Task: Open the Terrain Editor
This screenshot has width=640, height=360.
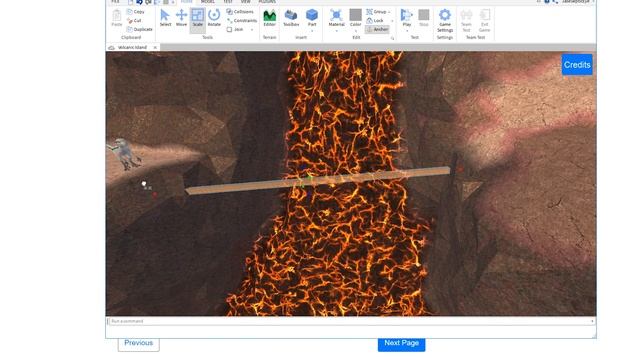Action: click(x=269, y=18)
